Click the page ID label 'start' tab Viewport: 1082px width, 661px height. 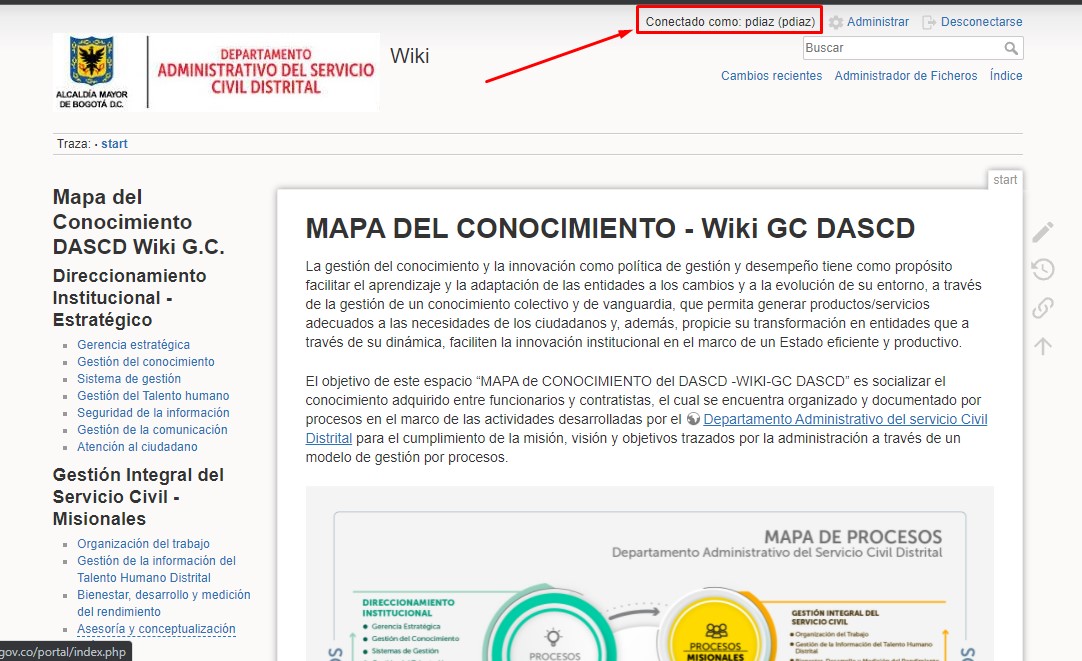click(1005, 180)
